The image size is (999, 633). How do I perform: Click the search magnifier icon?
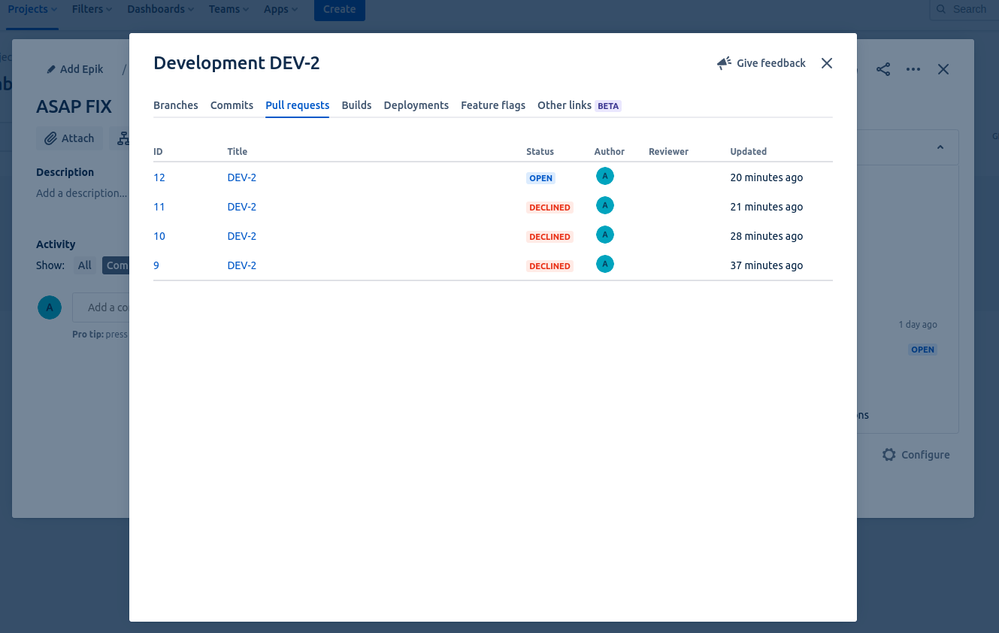[x=941, y=9]
